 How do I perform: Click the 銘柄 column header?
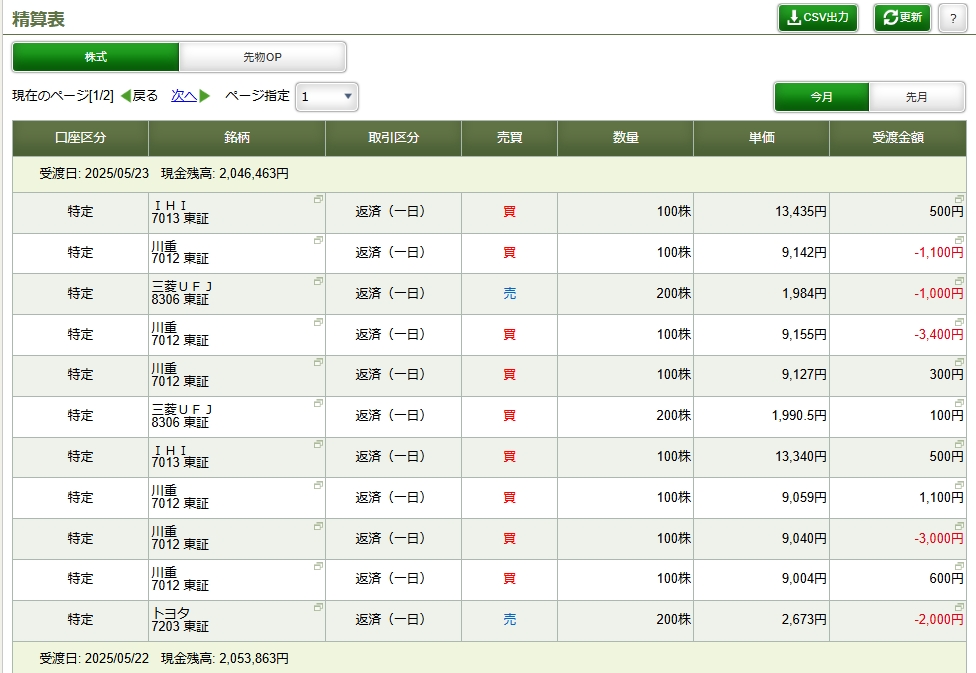[237, 138]
